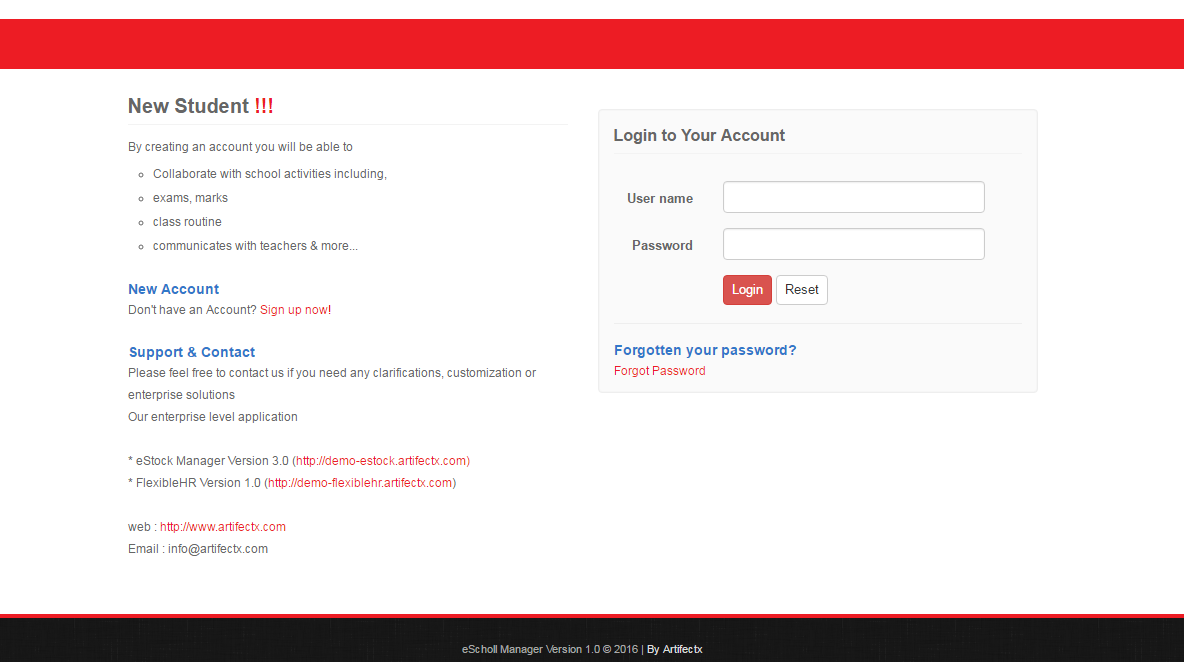Image resolution: width=1184 pixels, height=662 pixels.
Task: Click the Password label text
Action: click(x=662, y=245)
